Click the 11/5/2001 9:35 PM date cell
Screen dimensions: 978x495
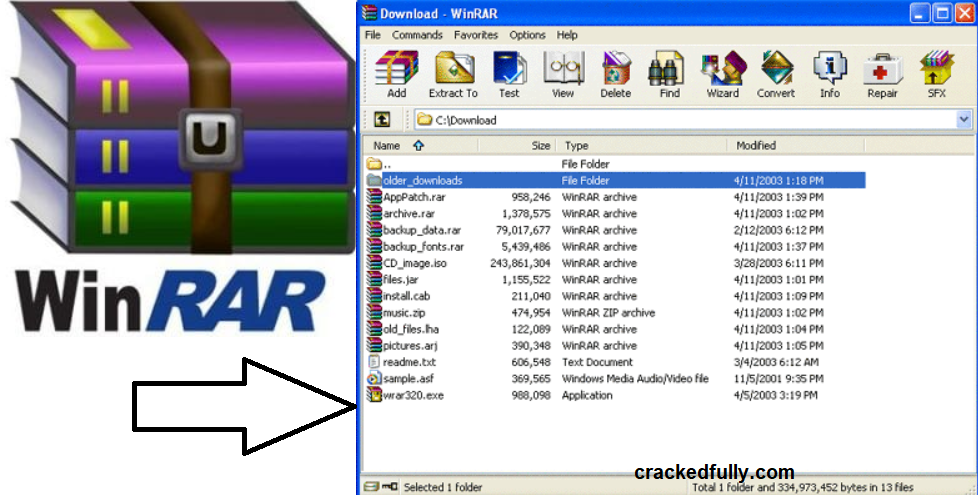click(778, 378)
